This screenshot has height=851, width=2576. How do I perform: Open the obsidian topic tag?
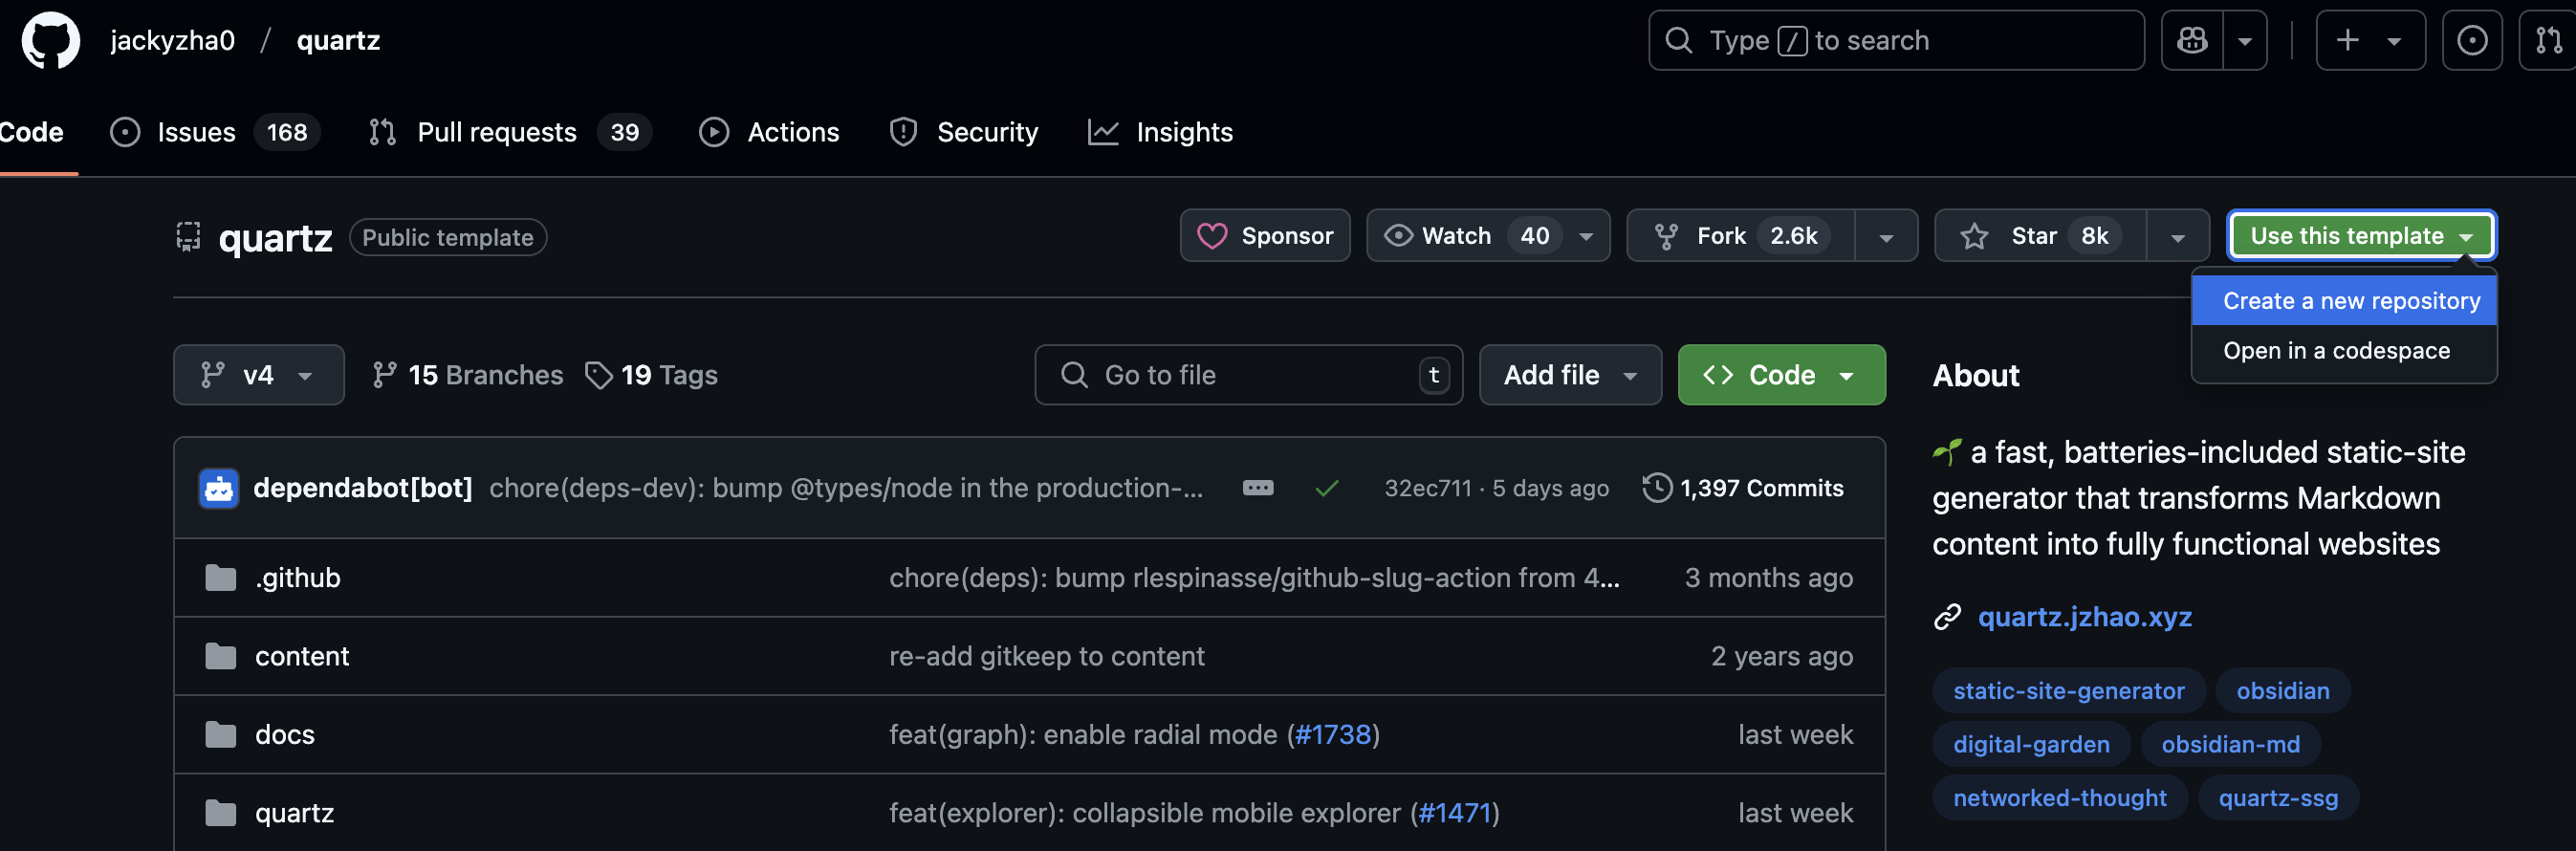(x=2282, y=691)
